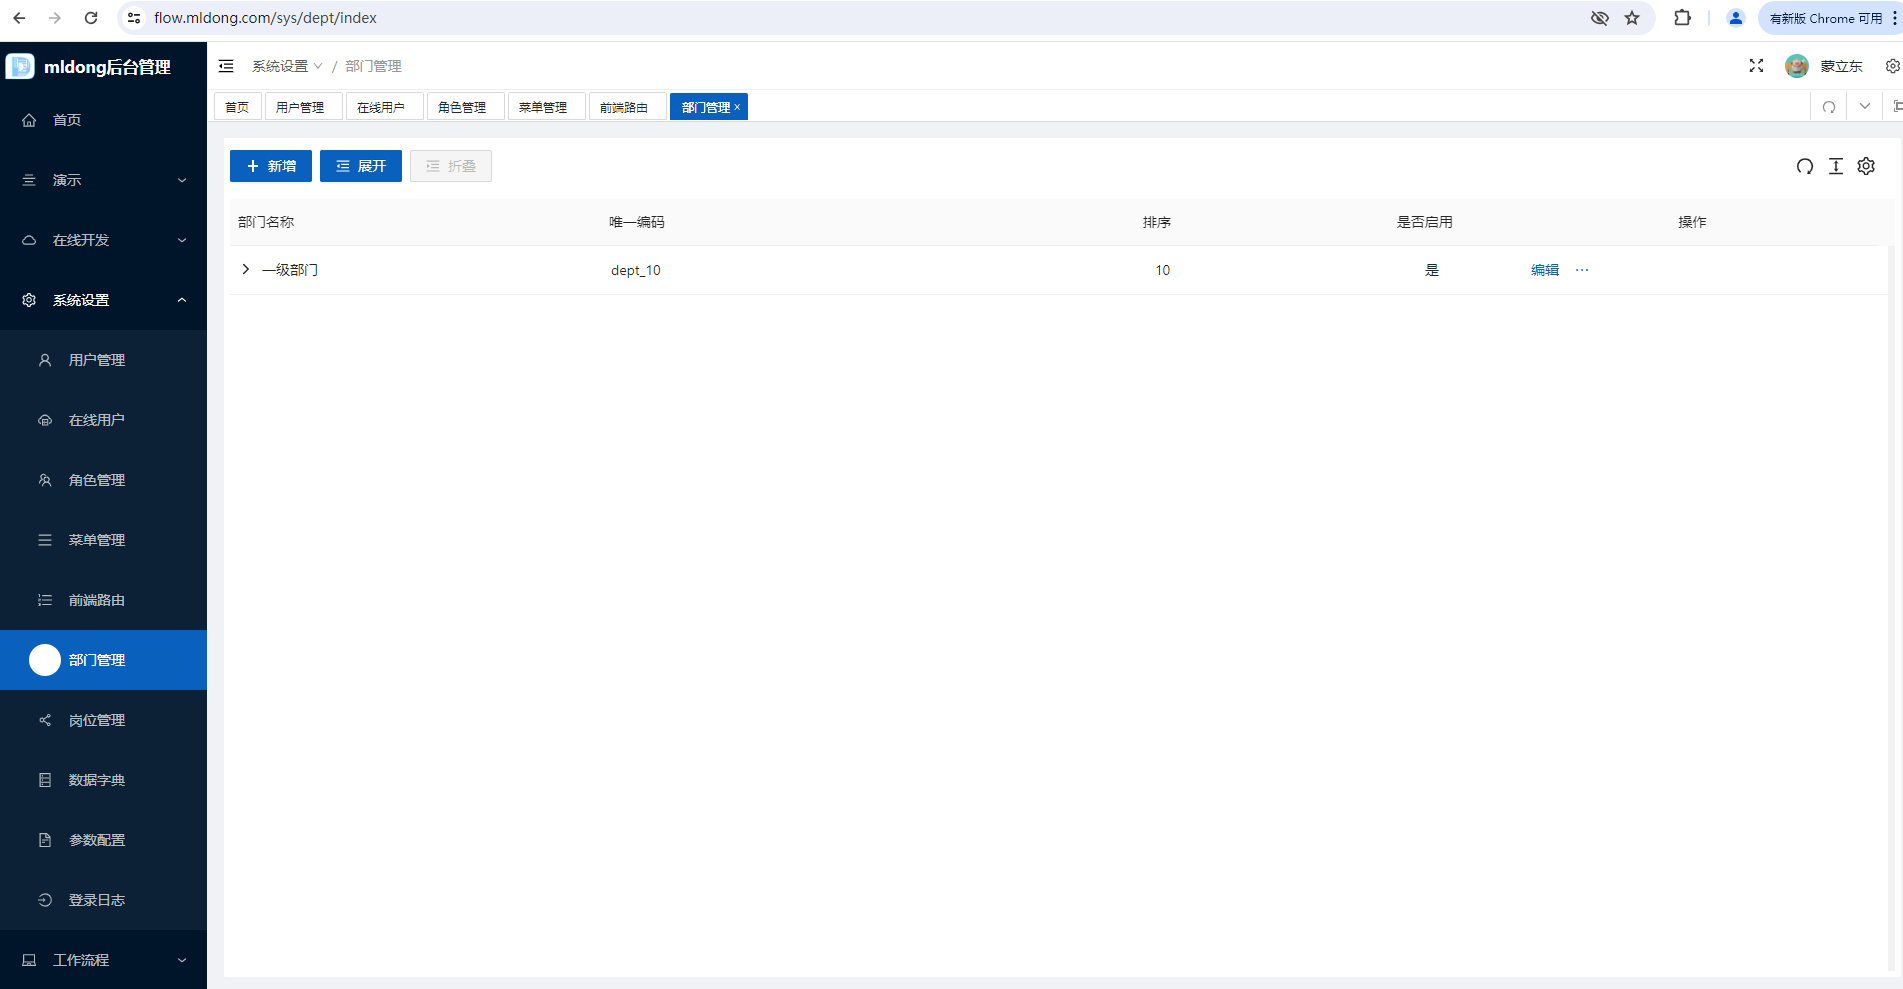Click the dept_10 code cell
This screenshot has width=1903, height=989.
(x=636, y=270)
